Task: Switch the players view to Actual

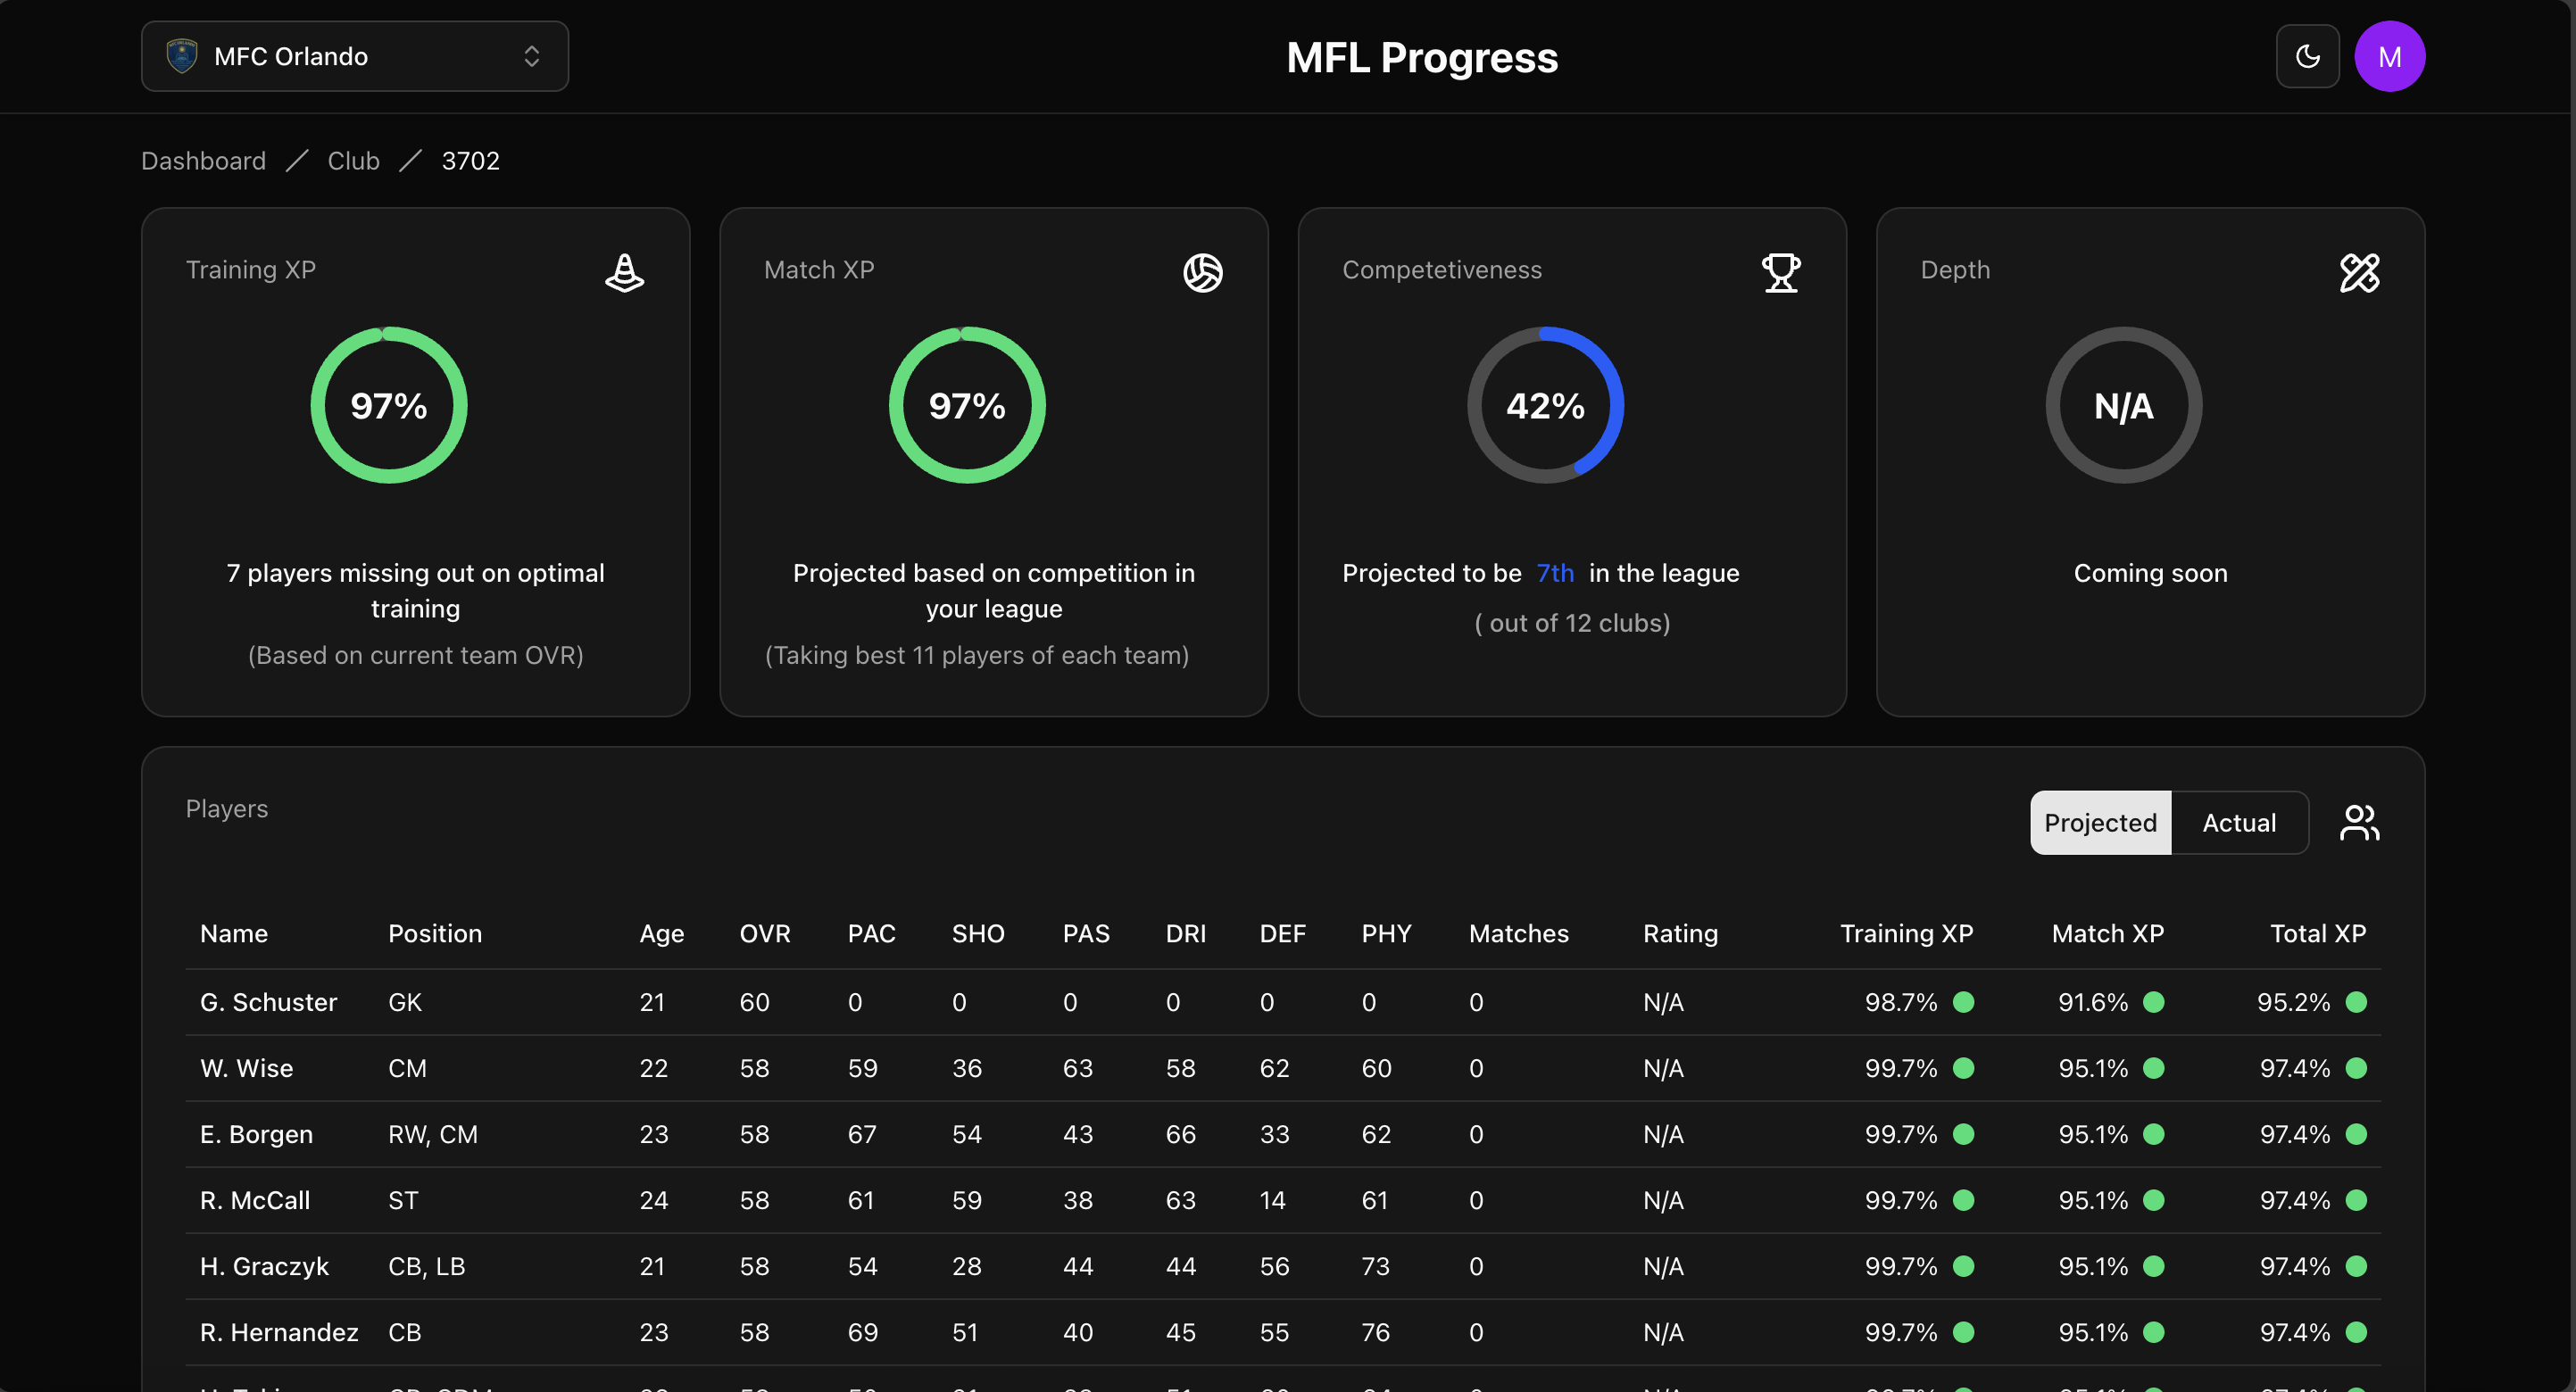Action: (x=2239, y=822)
